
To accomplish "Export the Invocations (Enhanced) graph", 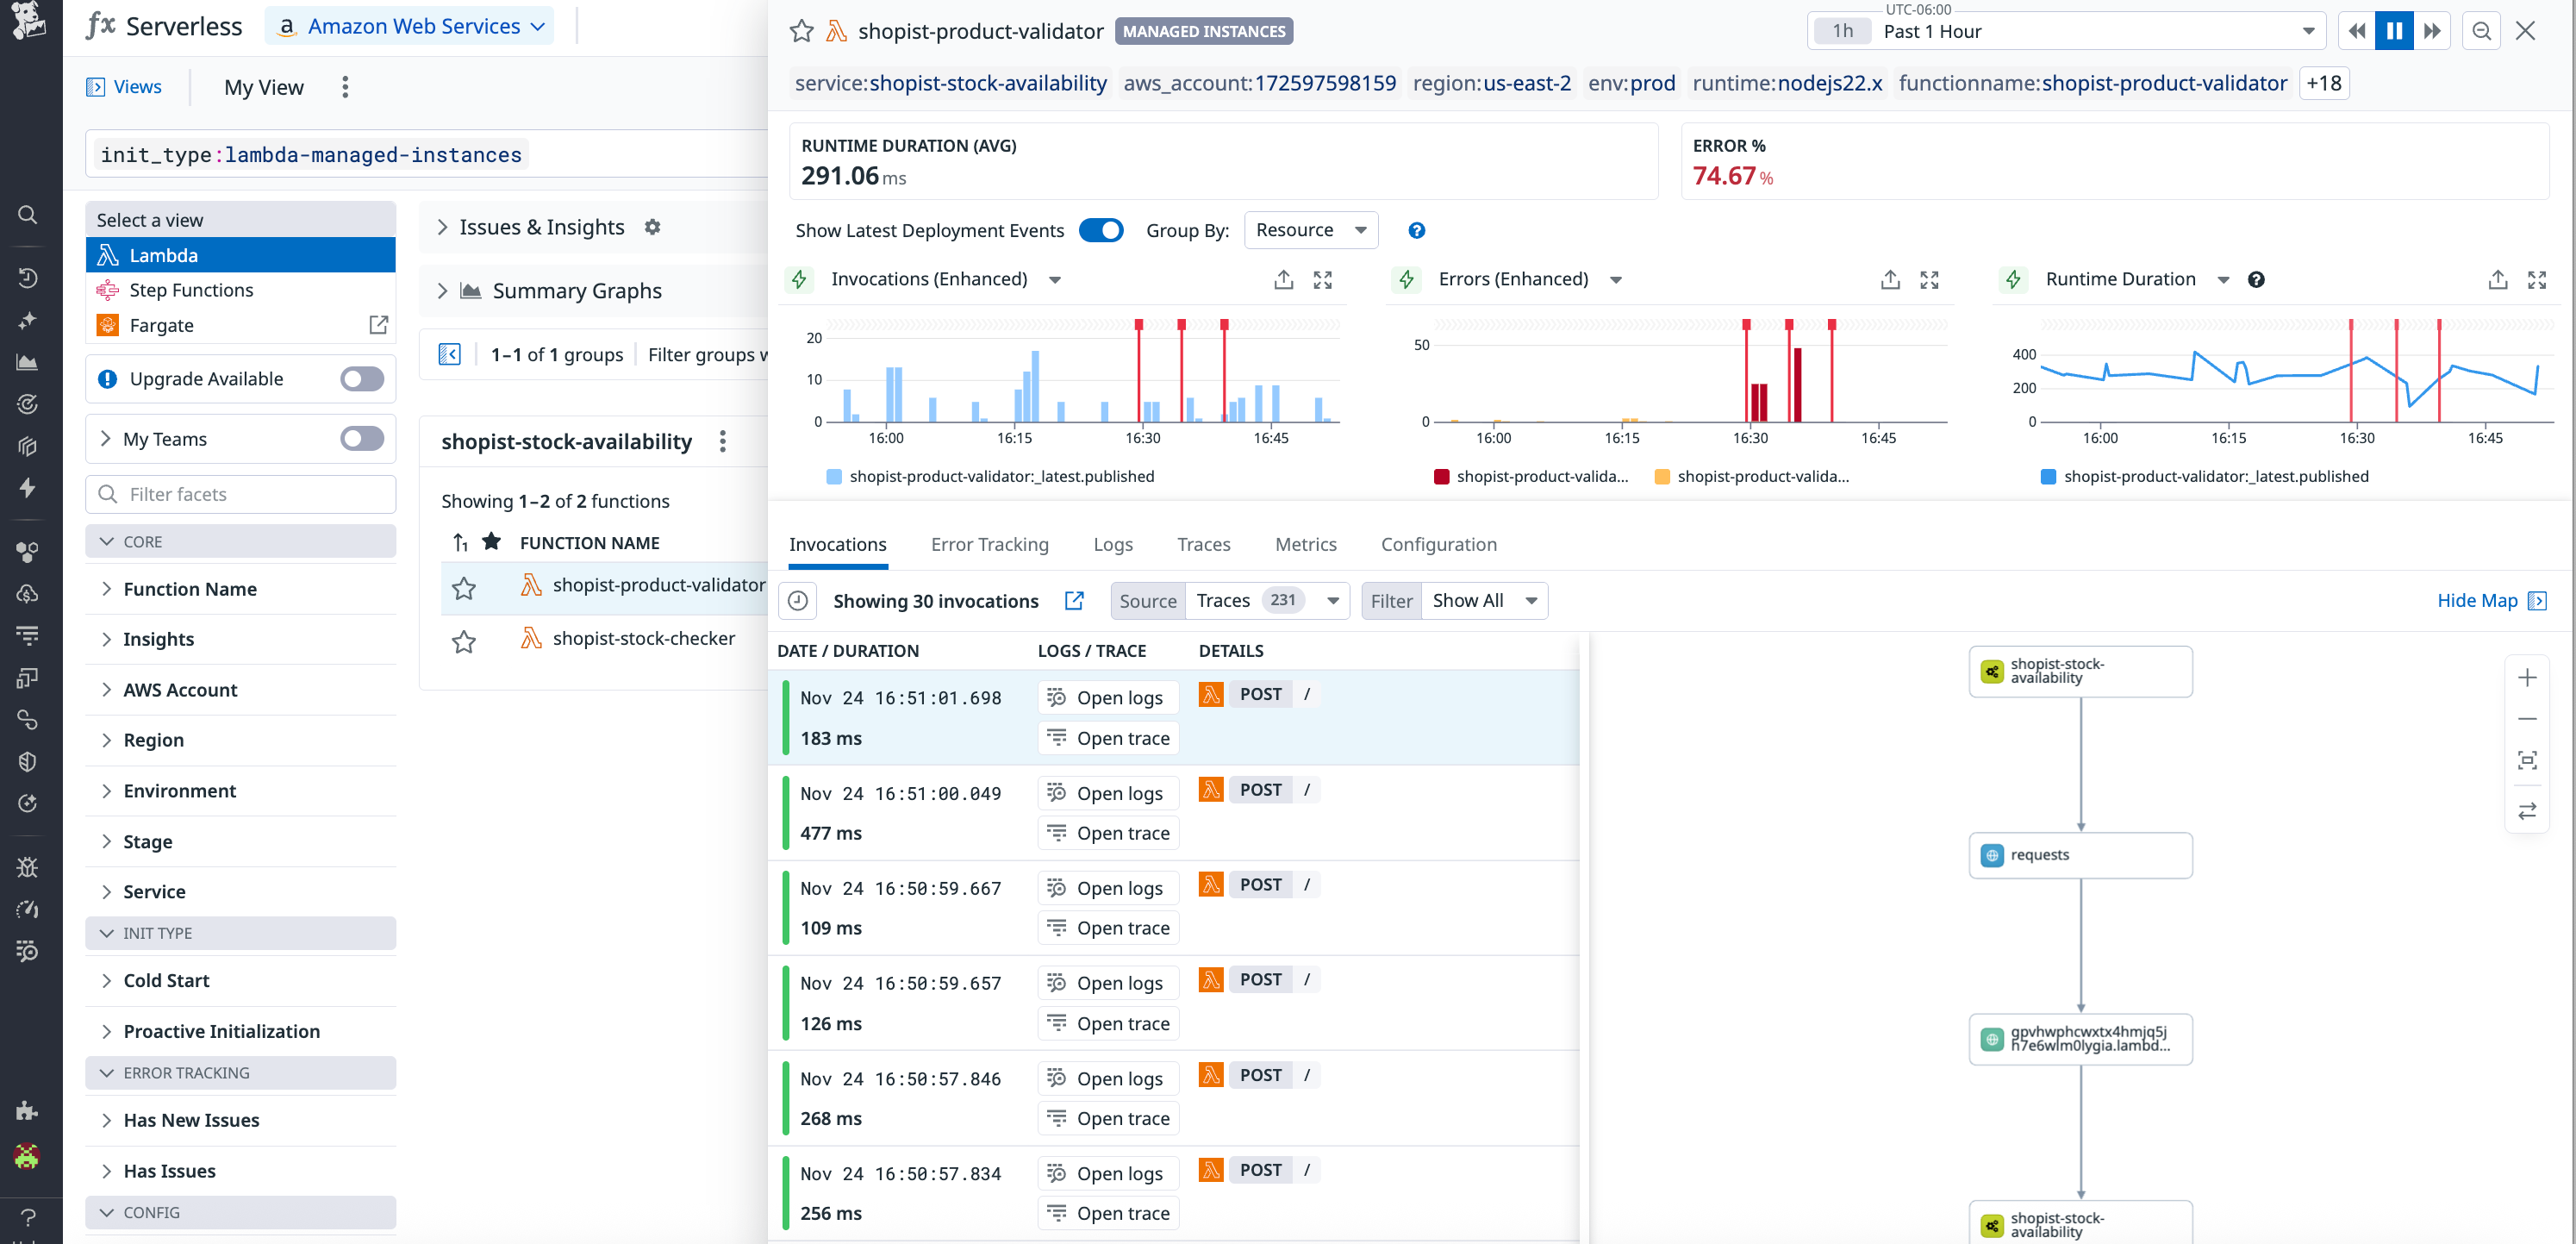I will click(1283, 280).
